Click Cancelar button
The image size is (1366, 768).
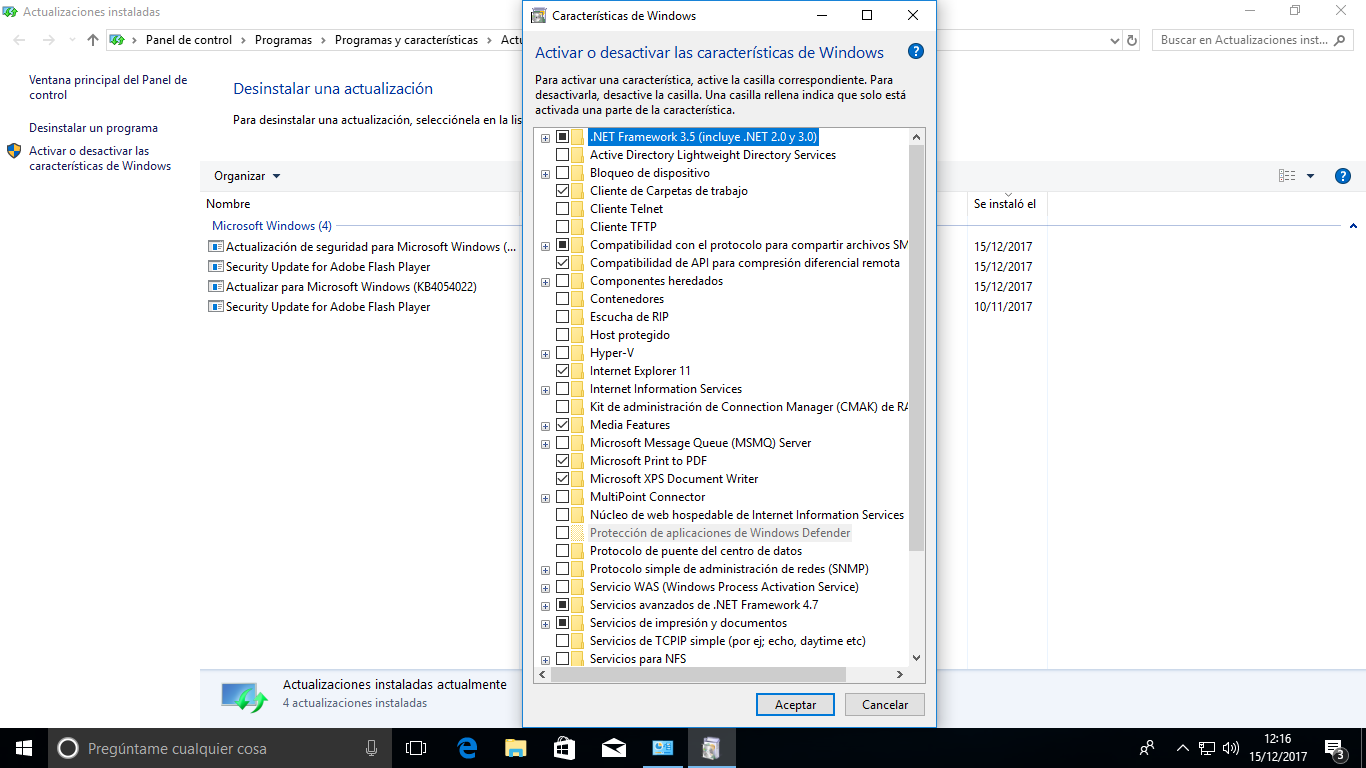pos(885,705)
